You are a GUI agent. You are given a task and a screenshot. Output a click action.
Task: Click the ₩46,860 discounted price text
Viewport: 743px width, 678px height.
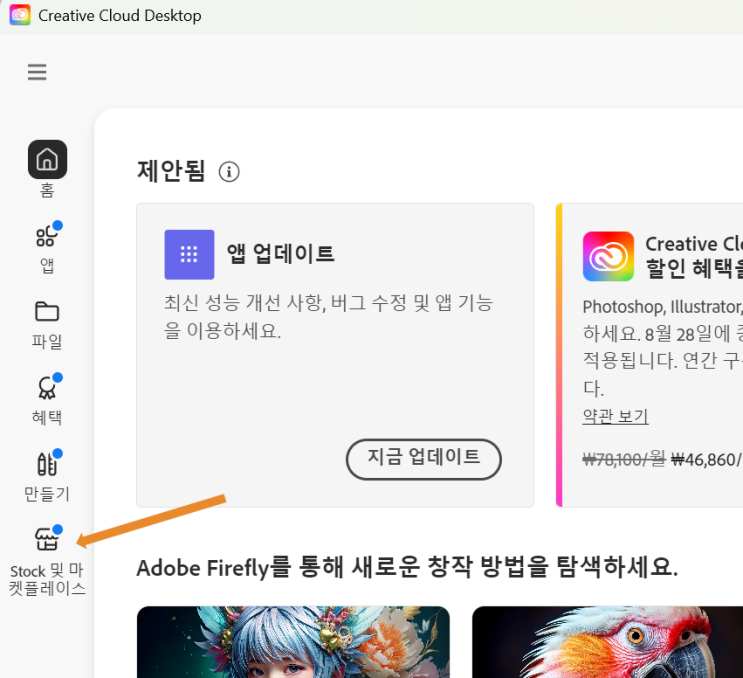coord(706,460)
